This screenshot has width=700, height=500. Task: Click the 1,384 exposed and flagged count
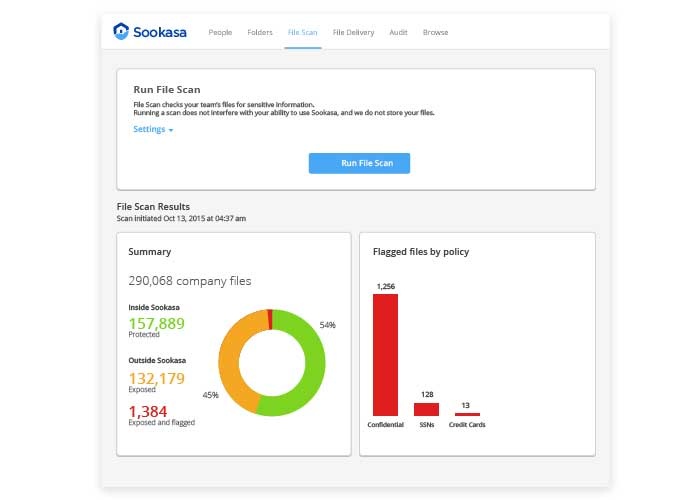click(x=148, y=412)
